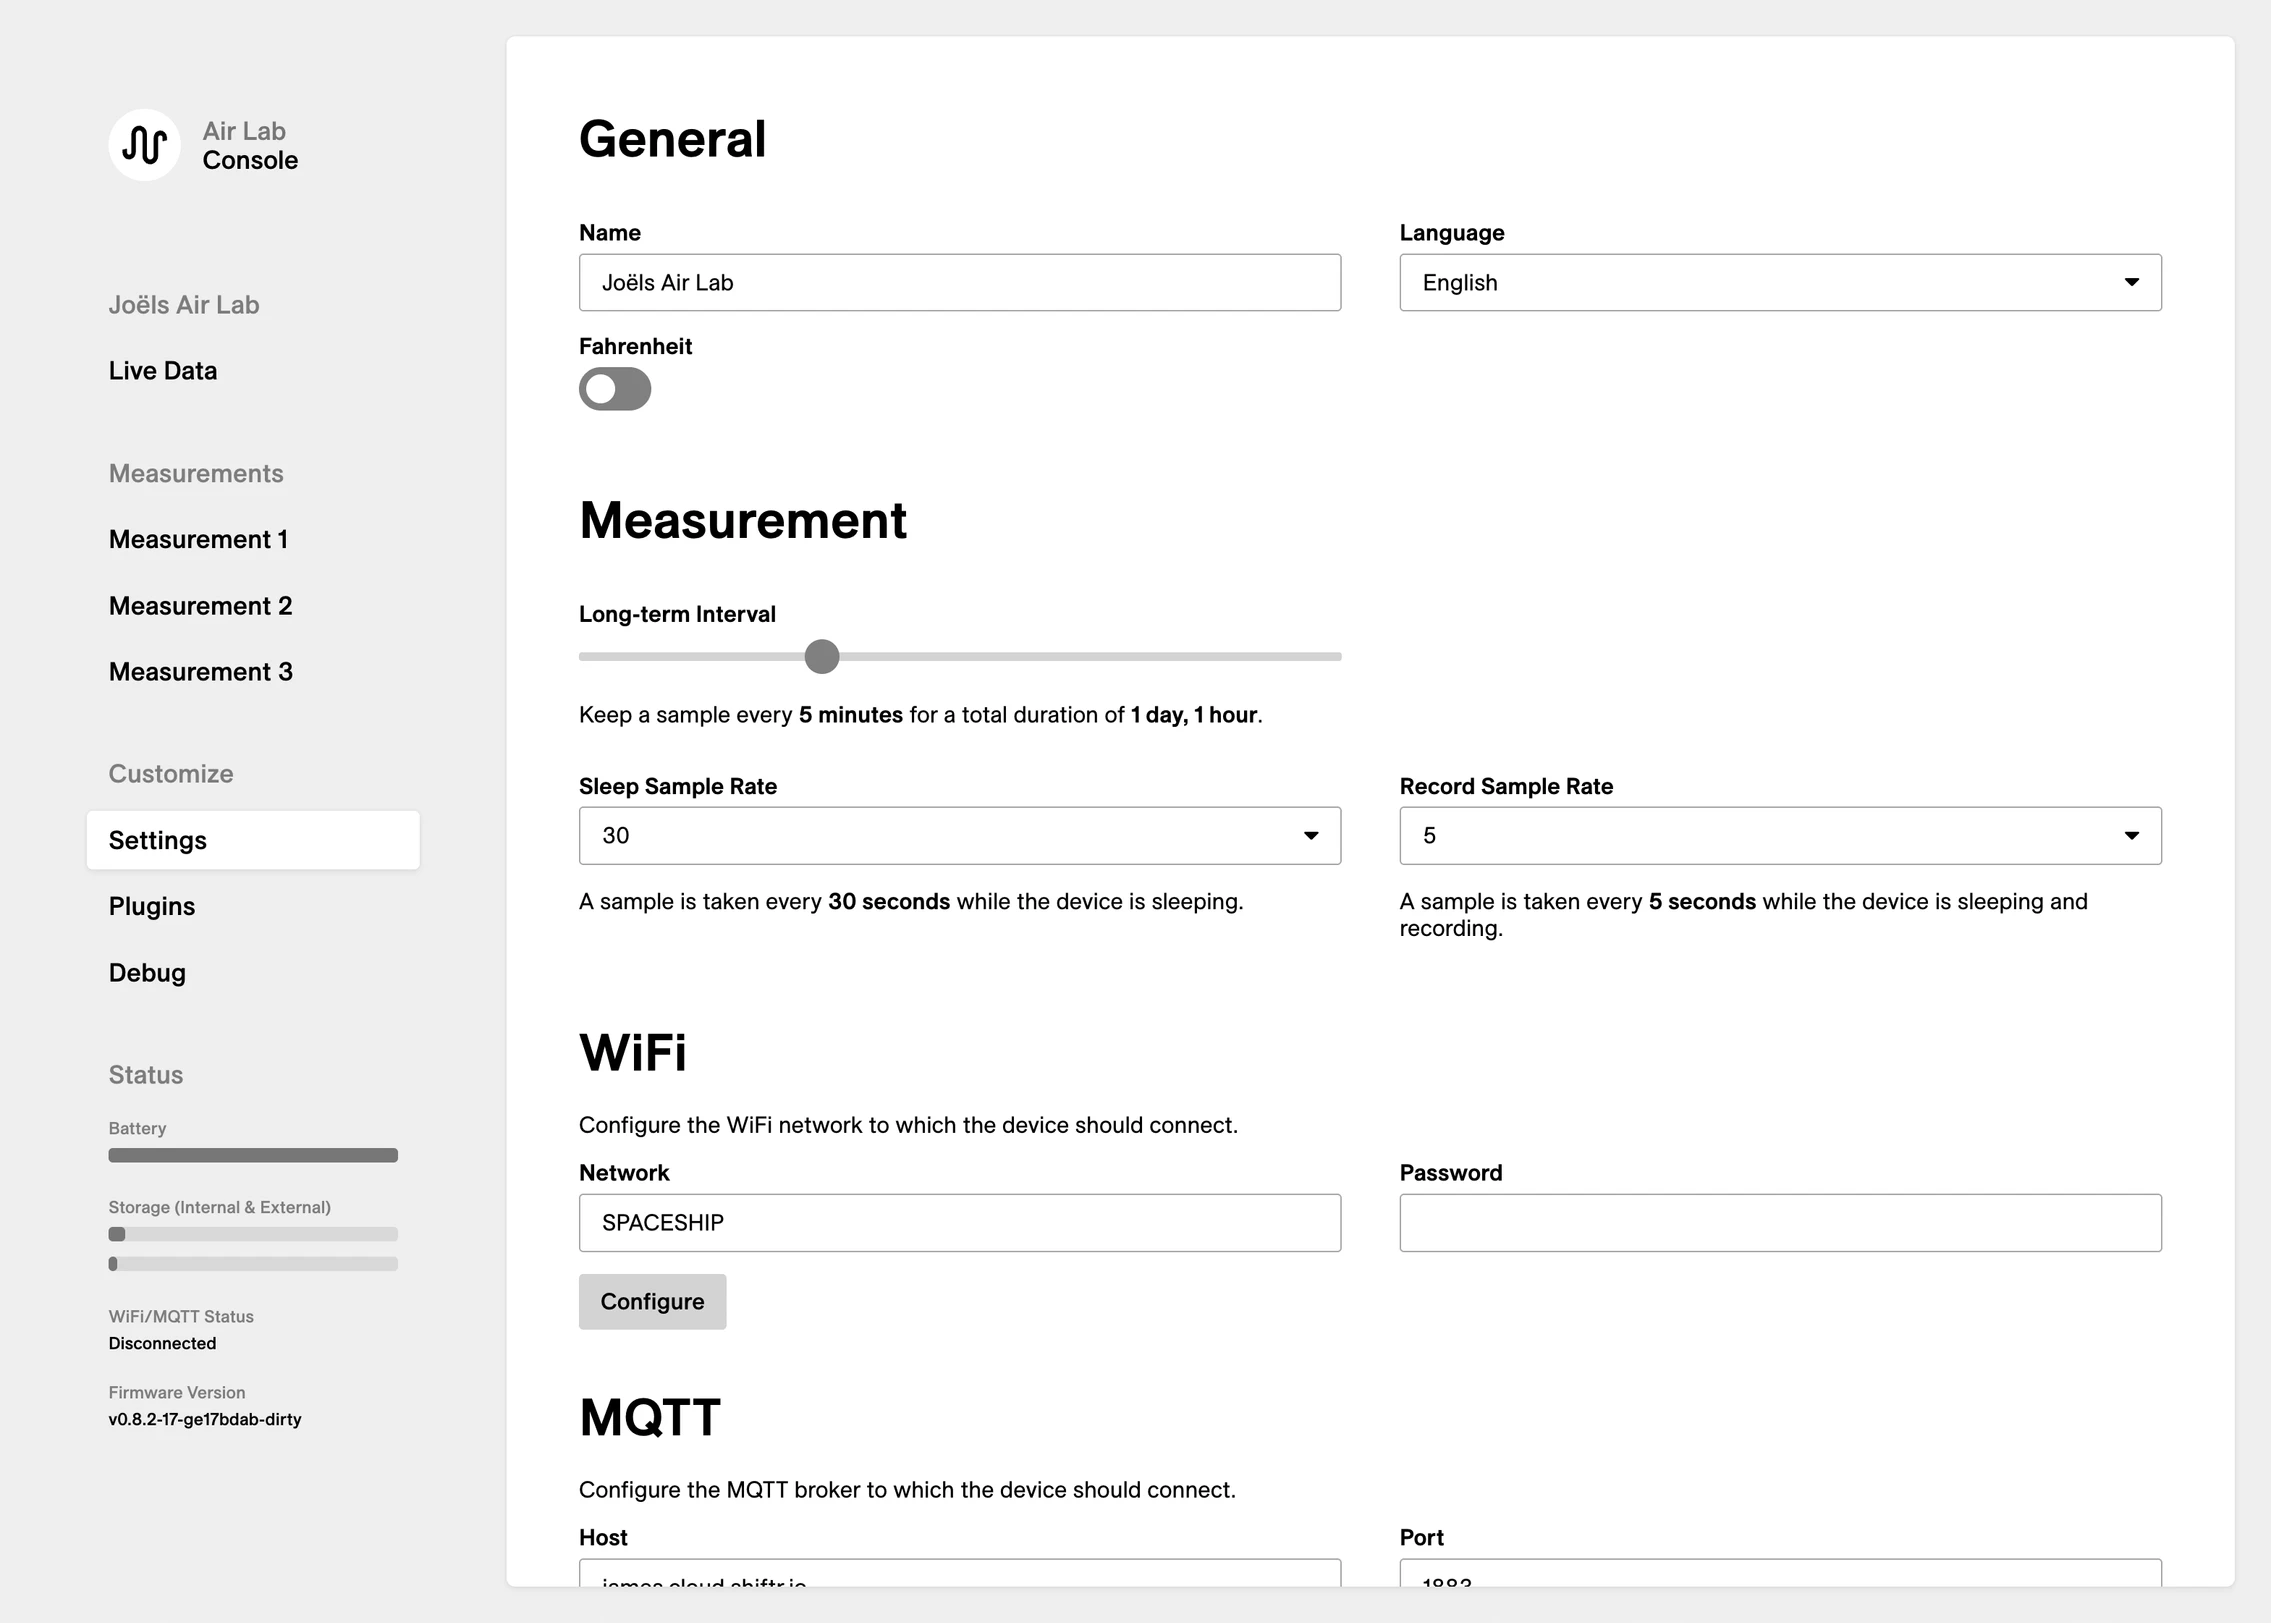The image size is (2271, 1623).
Task: Open Measurement 3 from sidebar
Action: [200, 671]
